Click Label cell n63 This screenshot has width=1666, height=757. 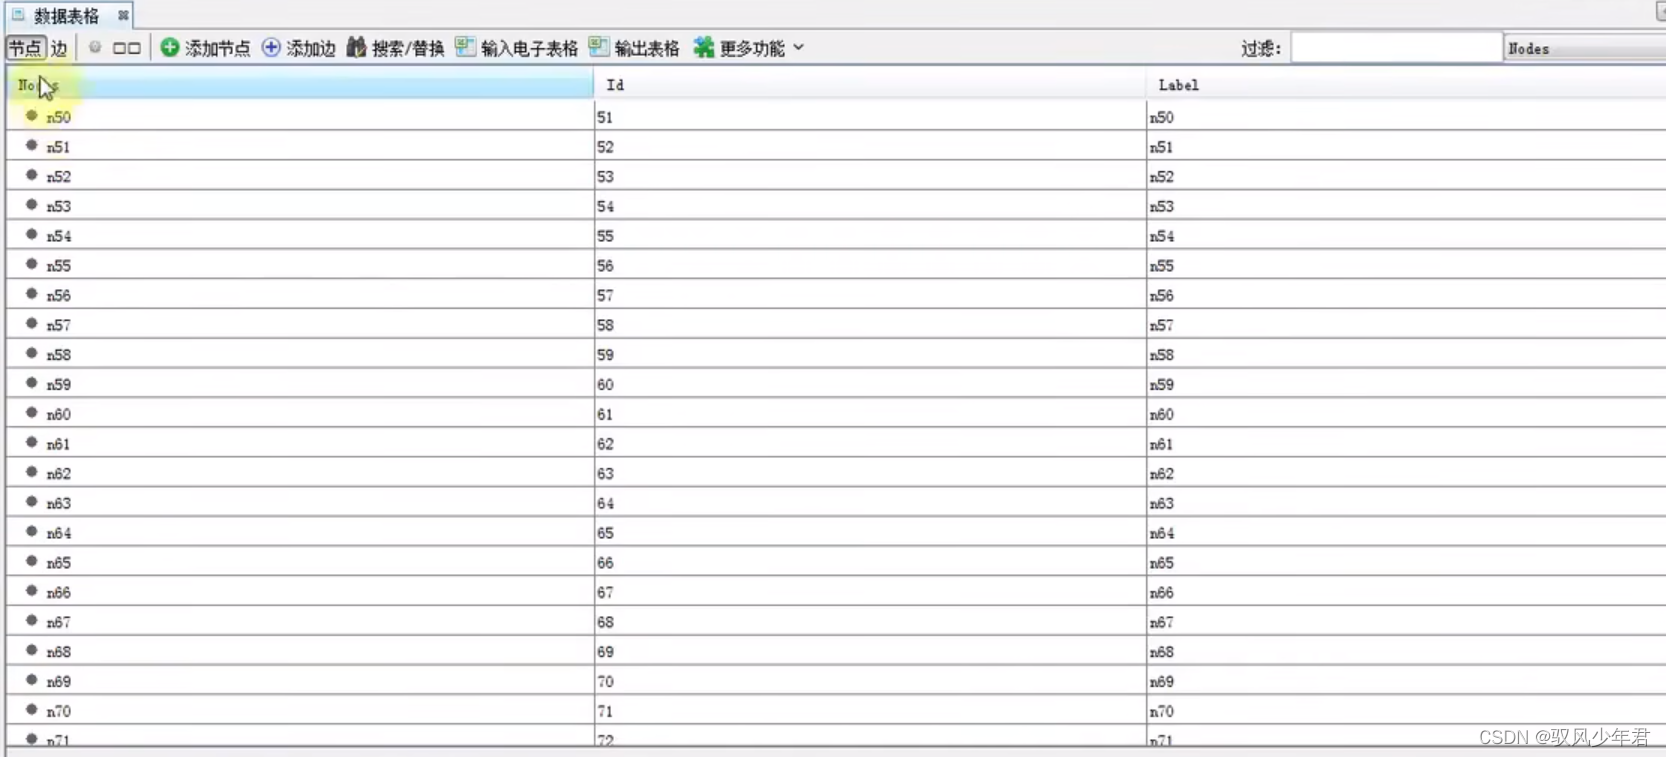click(1406, 503)
